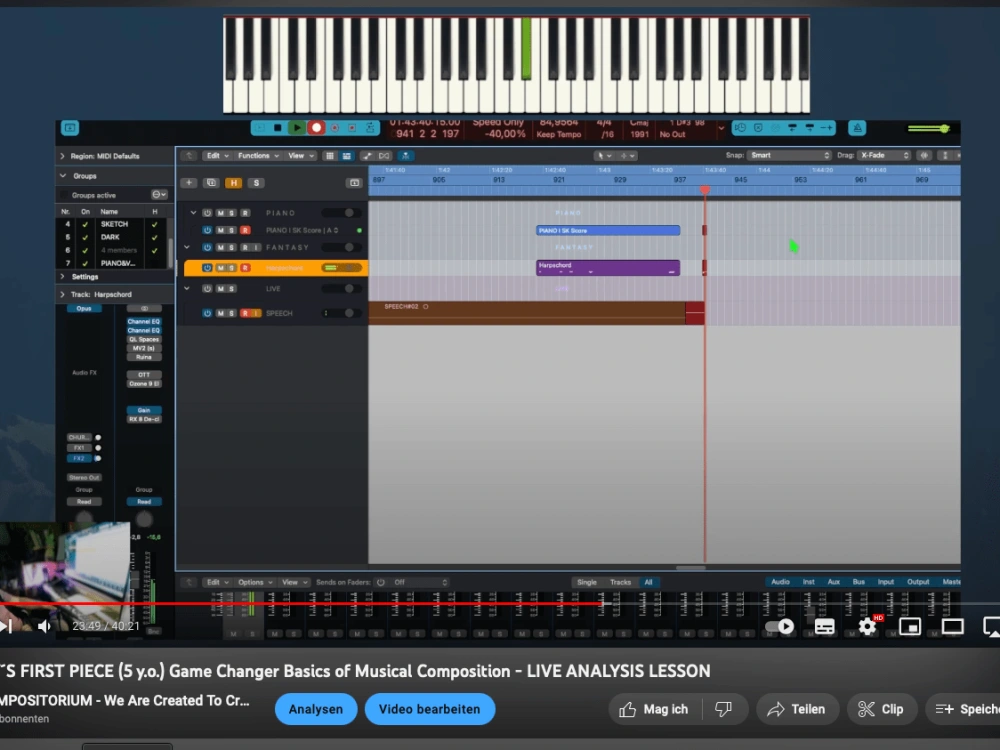Select the Harpsichord purple region

pos(608,268)
